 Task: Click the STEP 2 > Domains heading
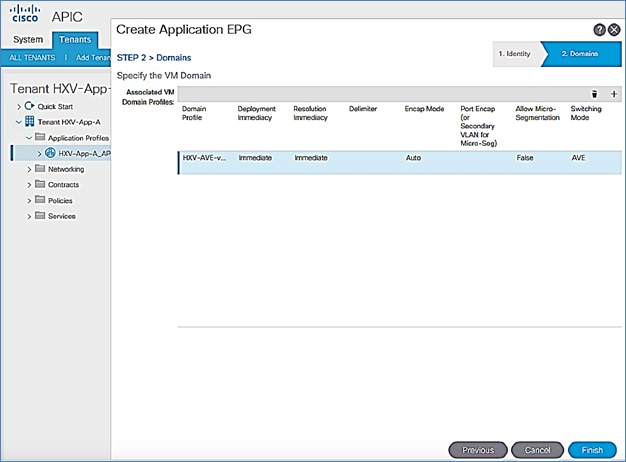click(x=154, y=58)
